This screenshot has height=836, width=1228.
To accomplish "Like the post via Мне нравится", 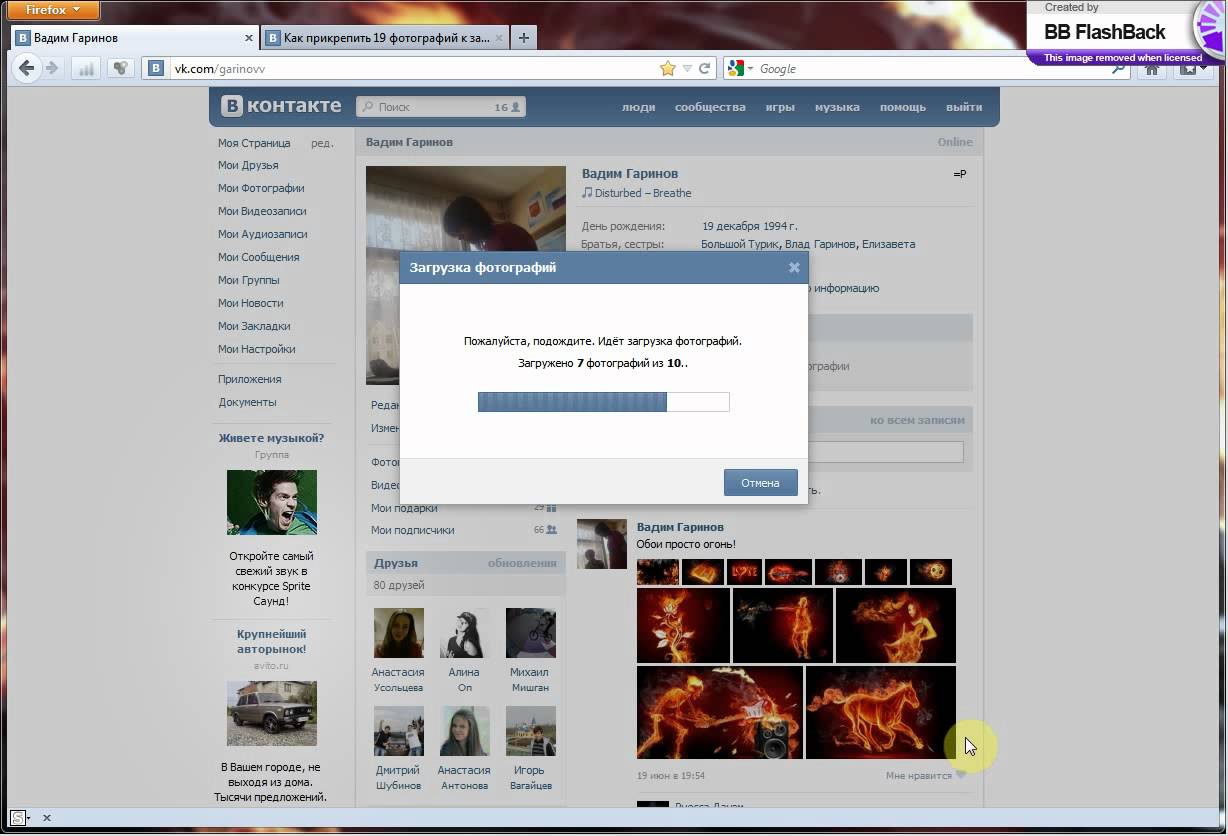I will [926, 776].
